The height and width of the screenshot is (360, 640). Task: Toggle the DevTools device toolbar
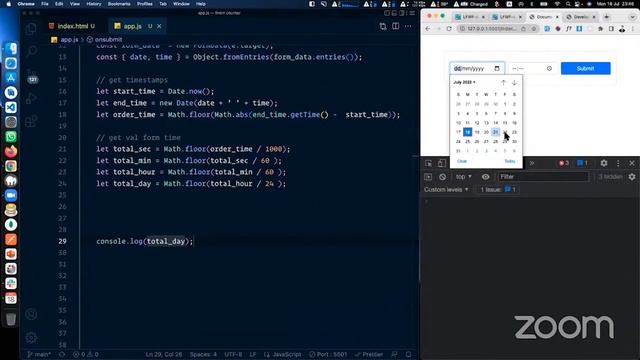442,163
